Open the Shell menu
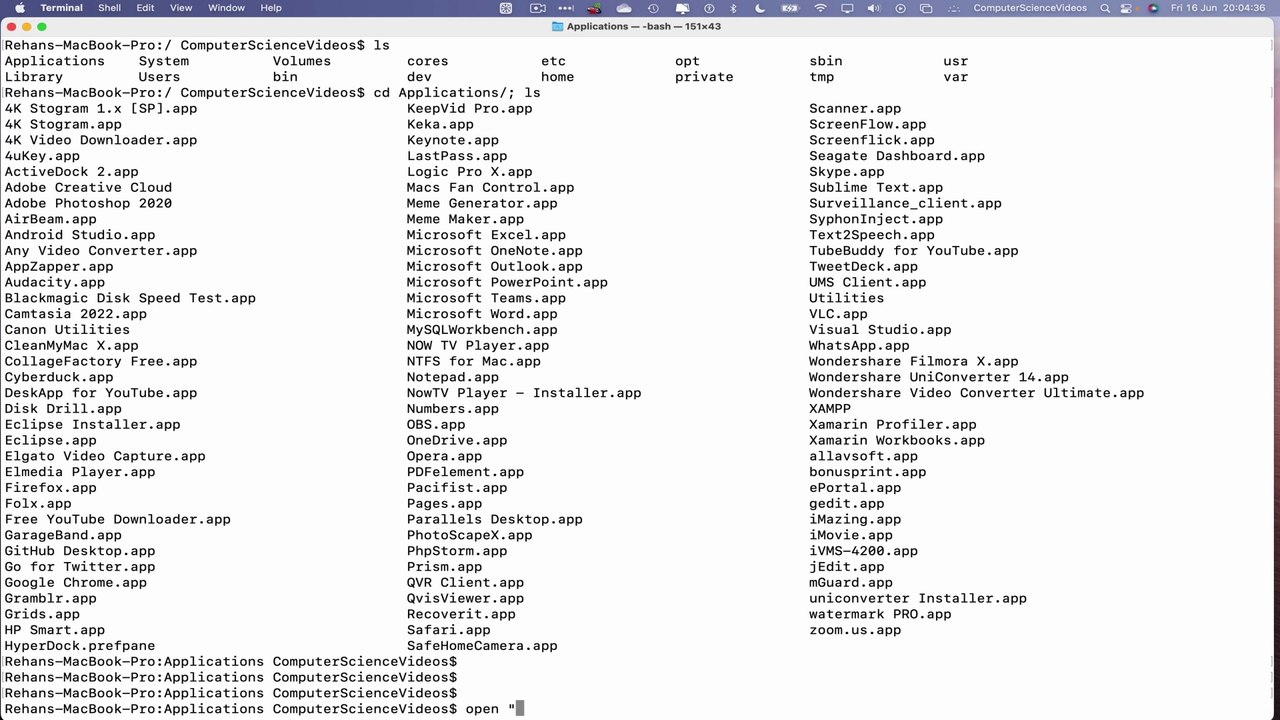 tap(109, 8)
